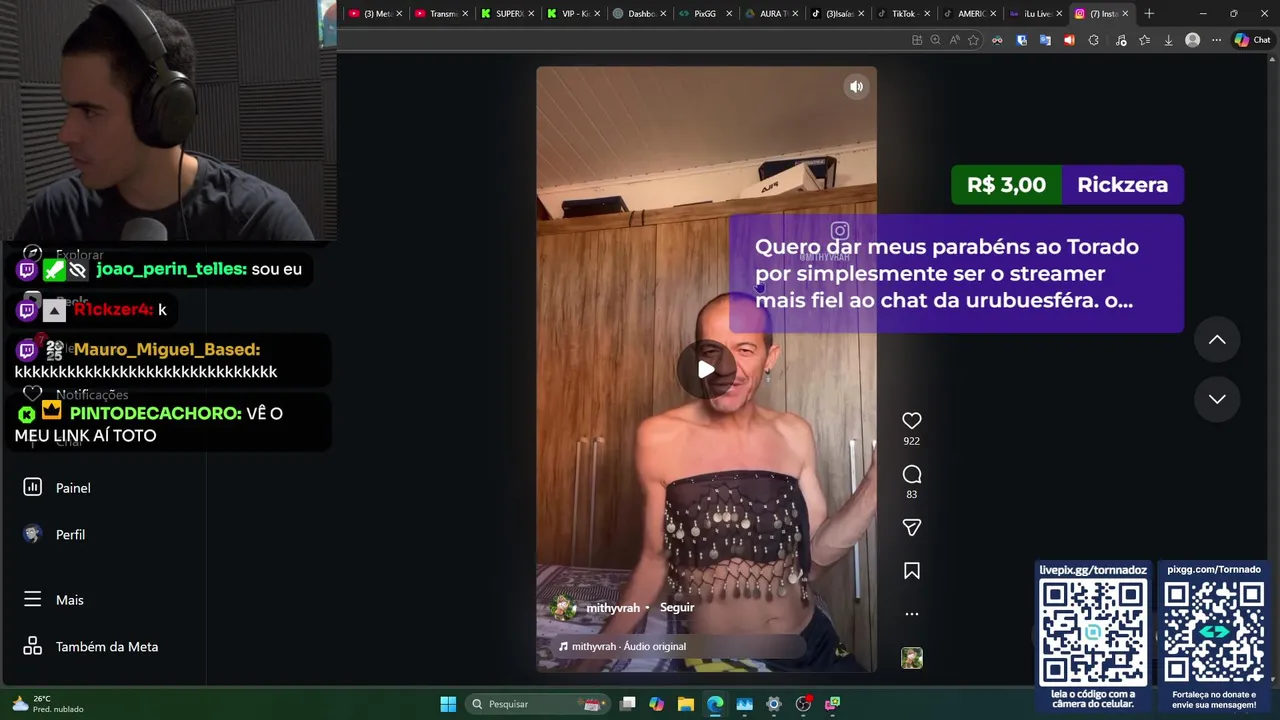Open Também da Meta in sidebar
This screenshot has width=1280, height=720.
[x=105, y=647]
